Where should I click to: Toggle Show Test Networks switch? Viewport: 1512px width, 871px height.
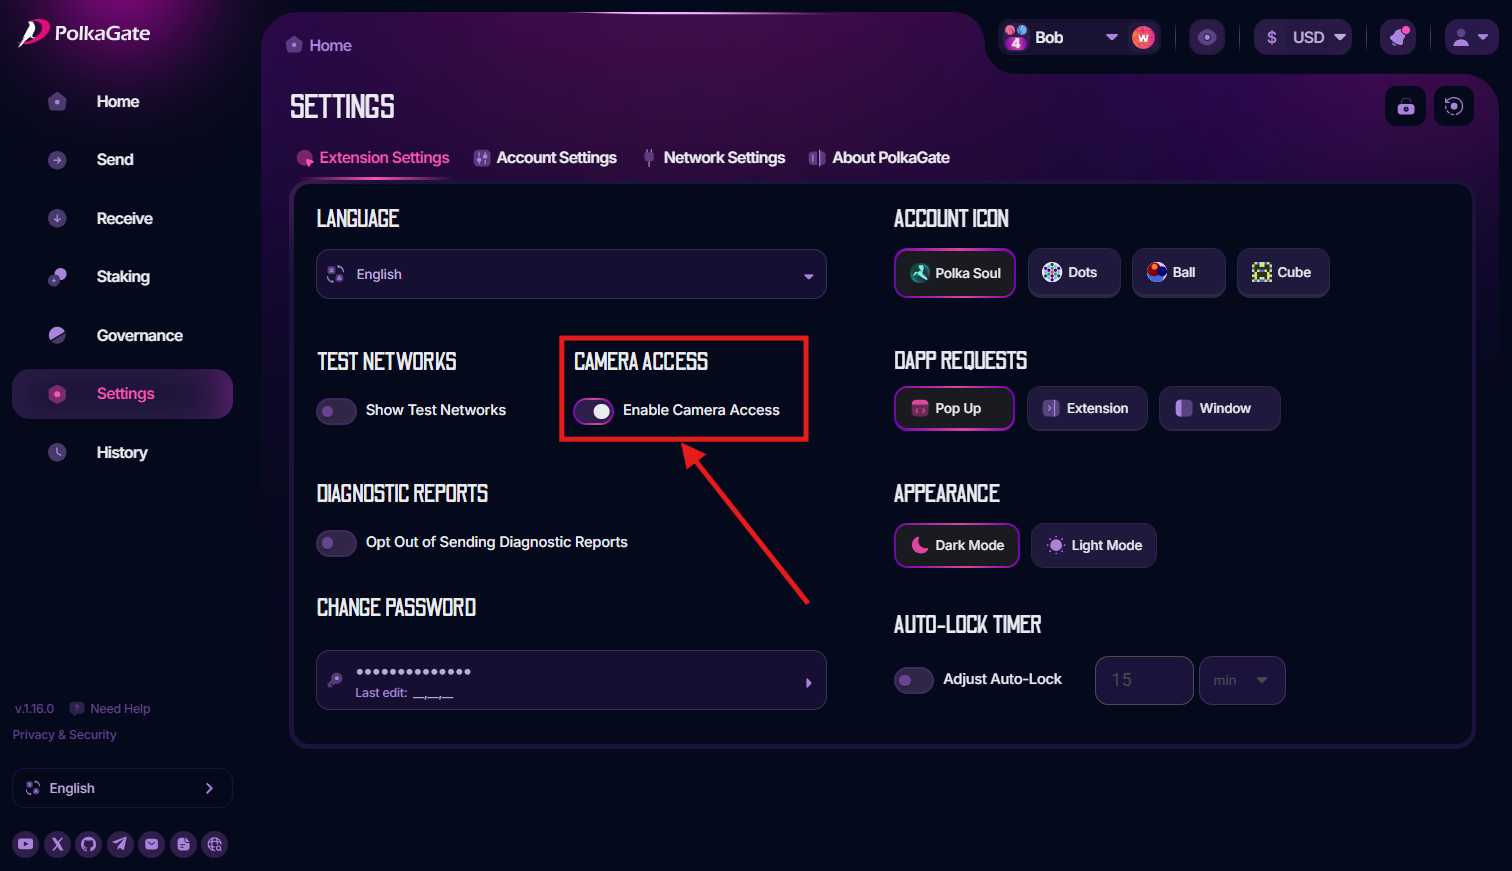(336, 411)
